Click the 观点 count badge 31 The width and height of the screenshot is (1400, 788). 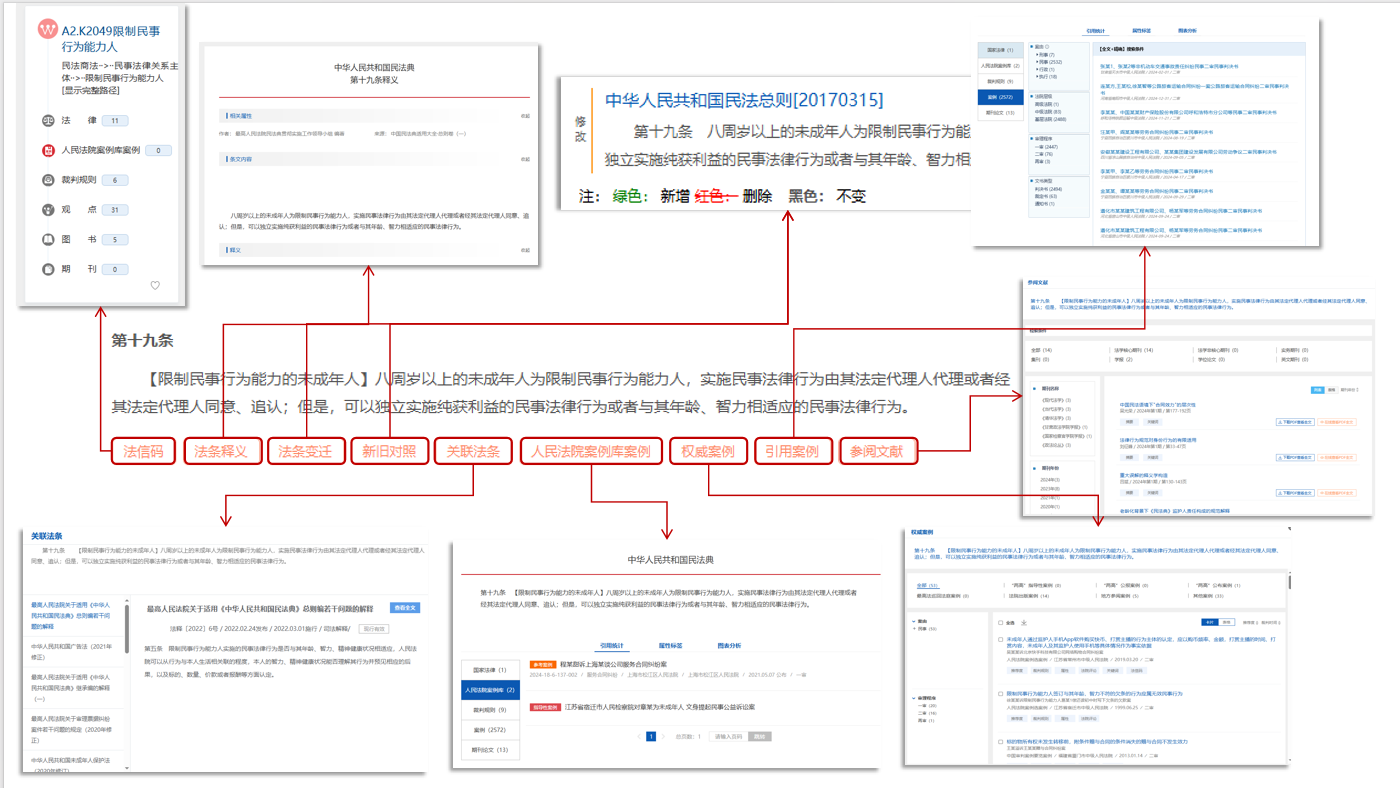click(114, 210)
